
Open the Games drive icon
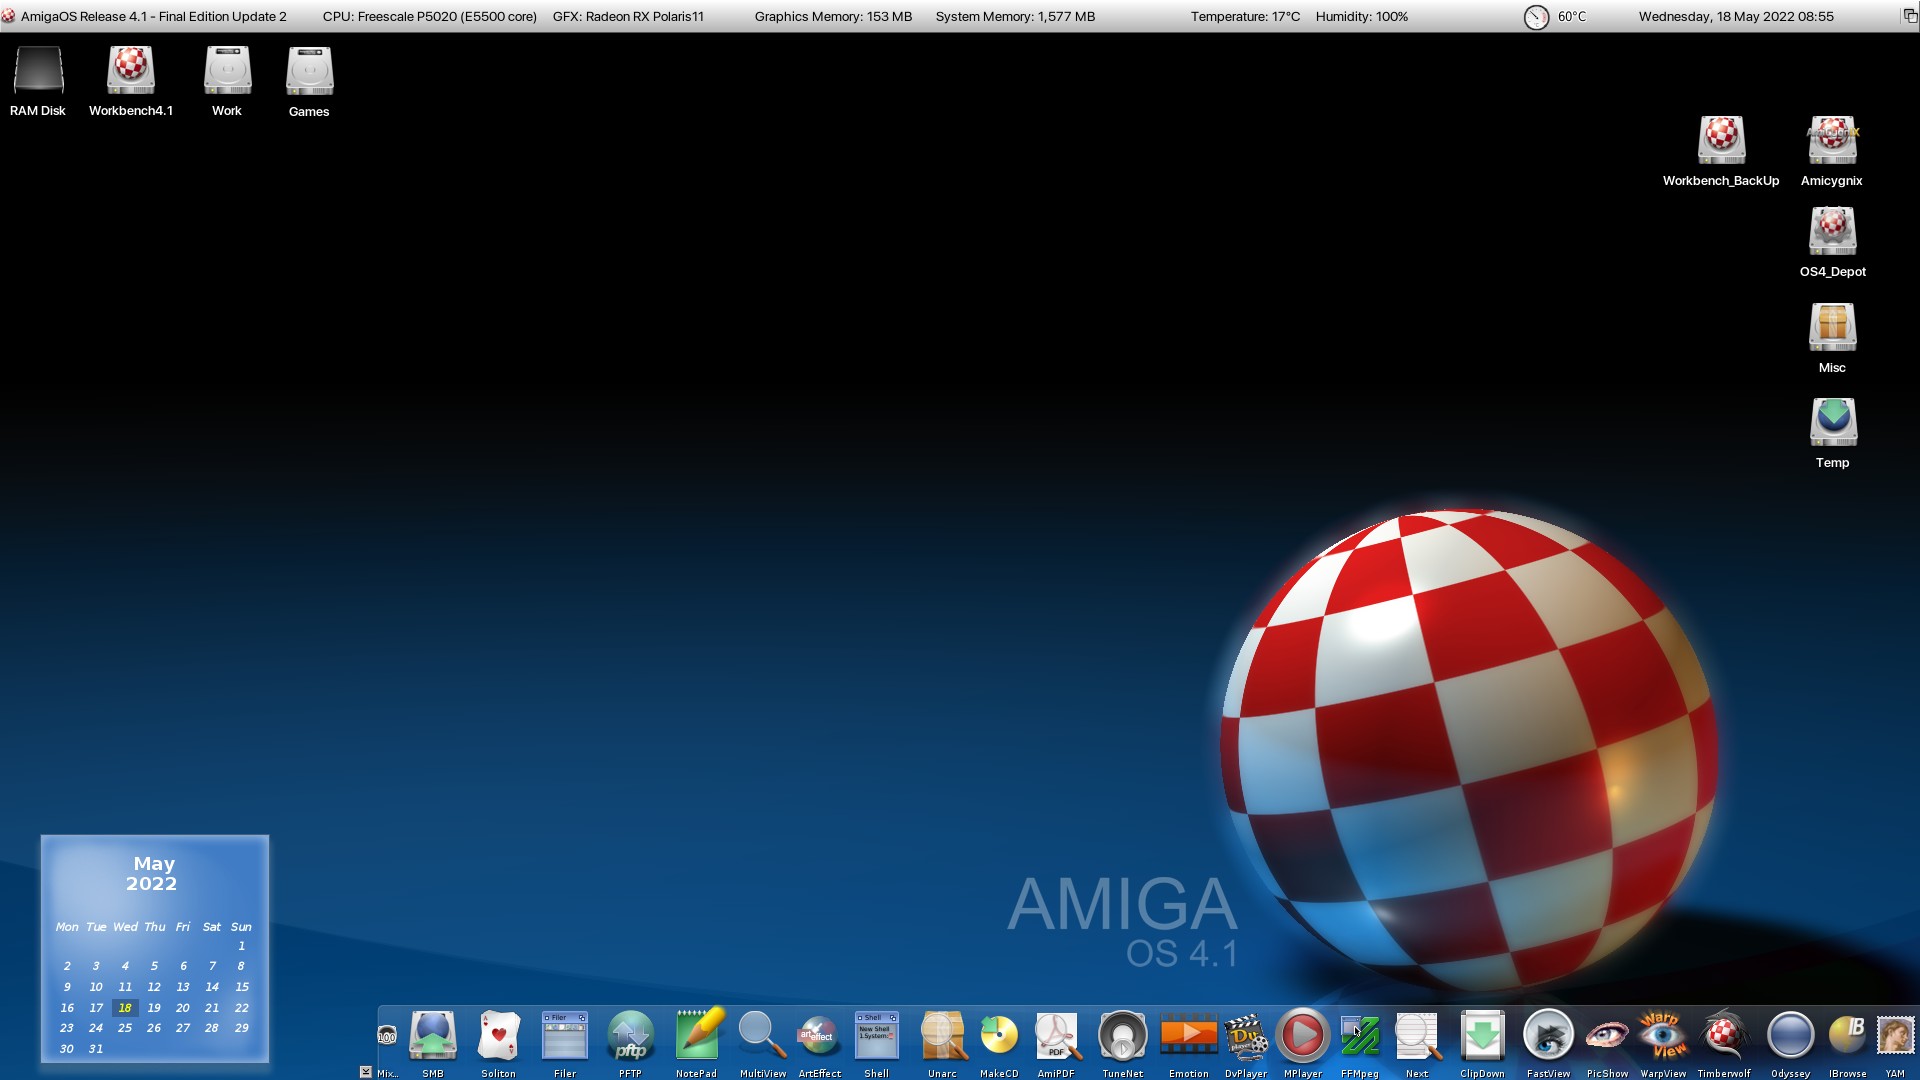(309, 72)
